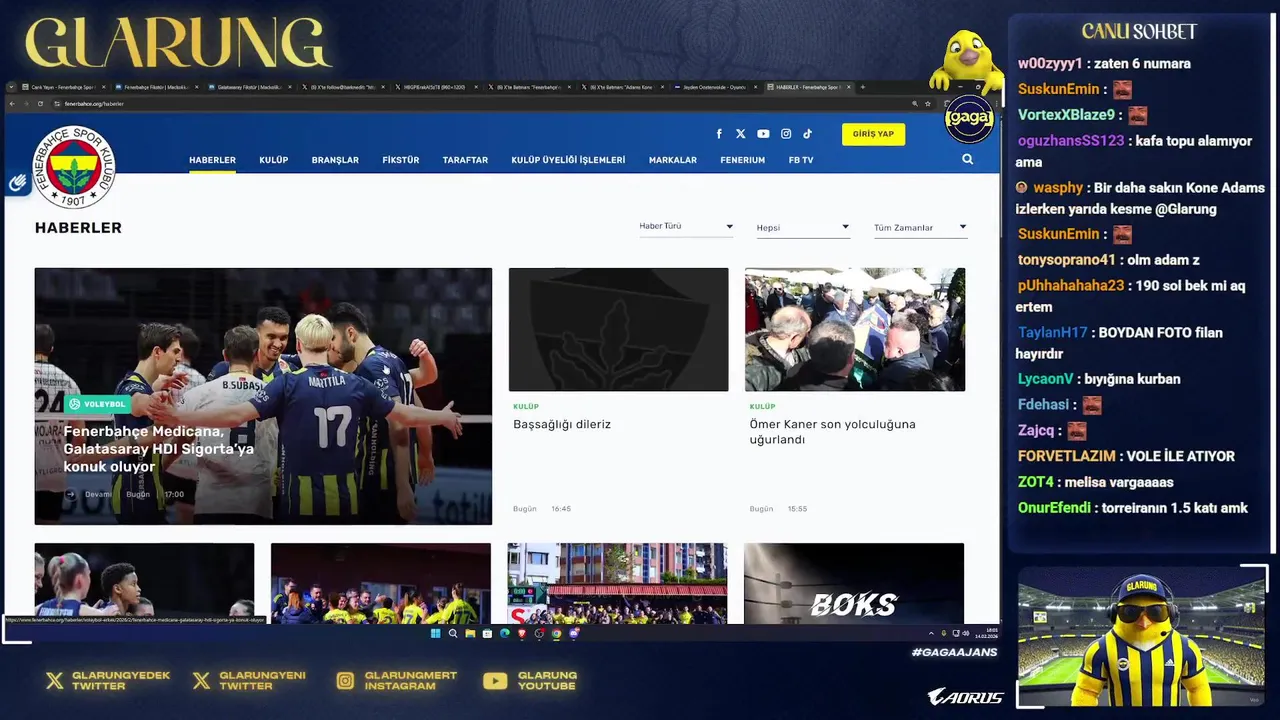
Task: Open the YouTube icon in site header
Action: (763, 134)
